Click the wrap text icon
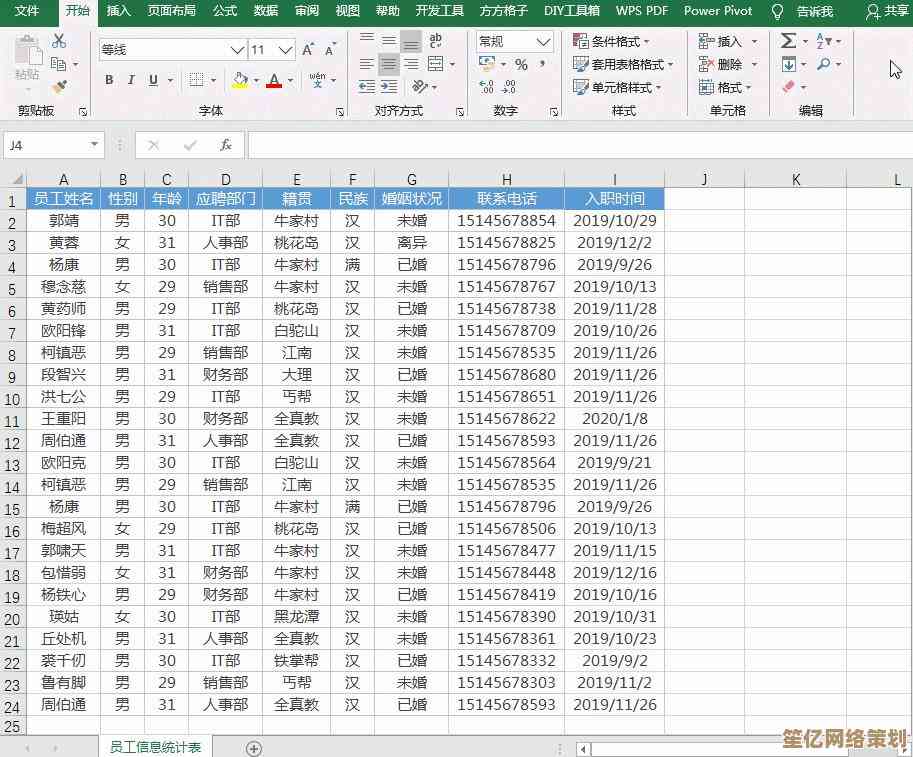The height and width of the screenshot is (757, 913). (x=436, y=41)
